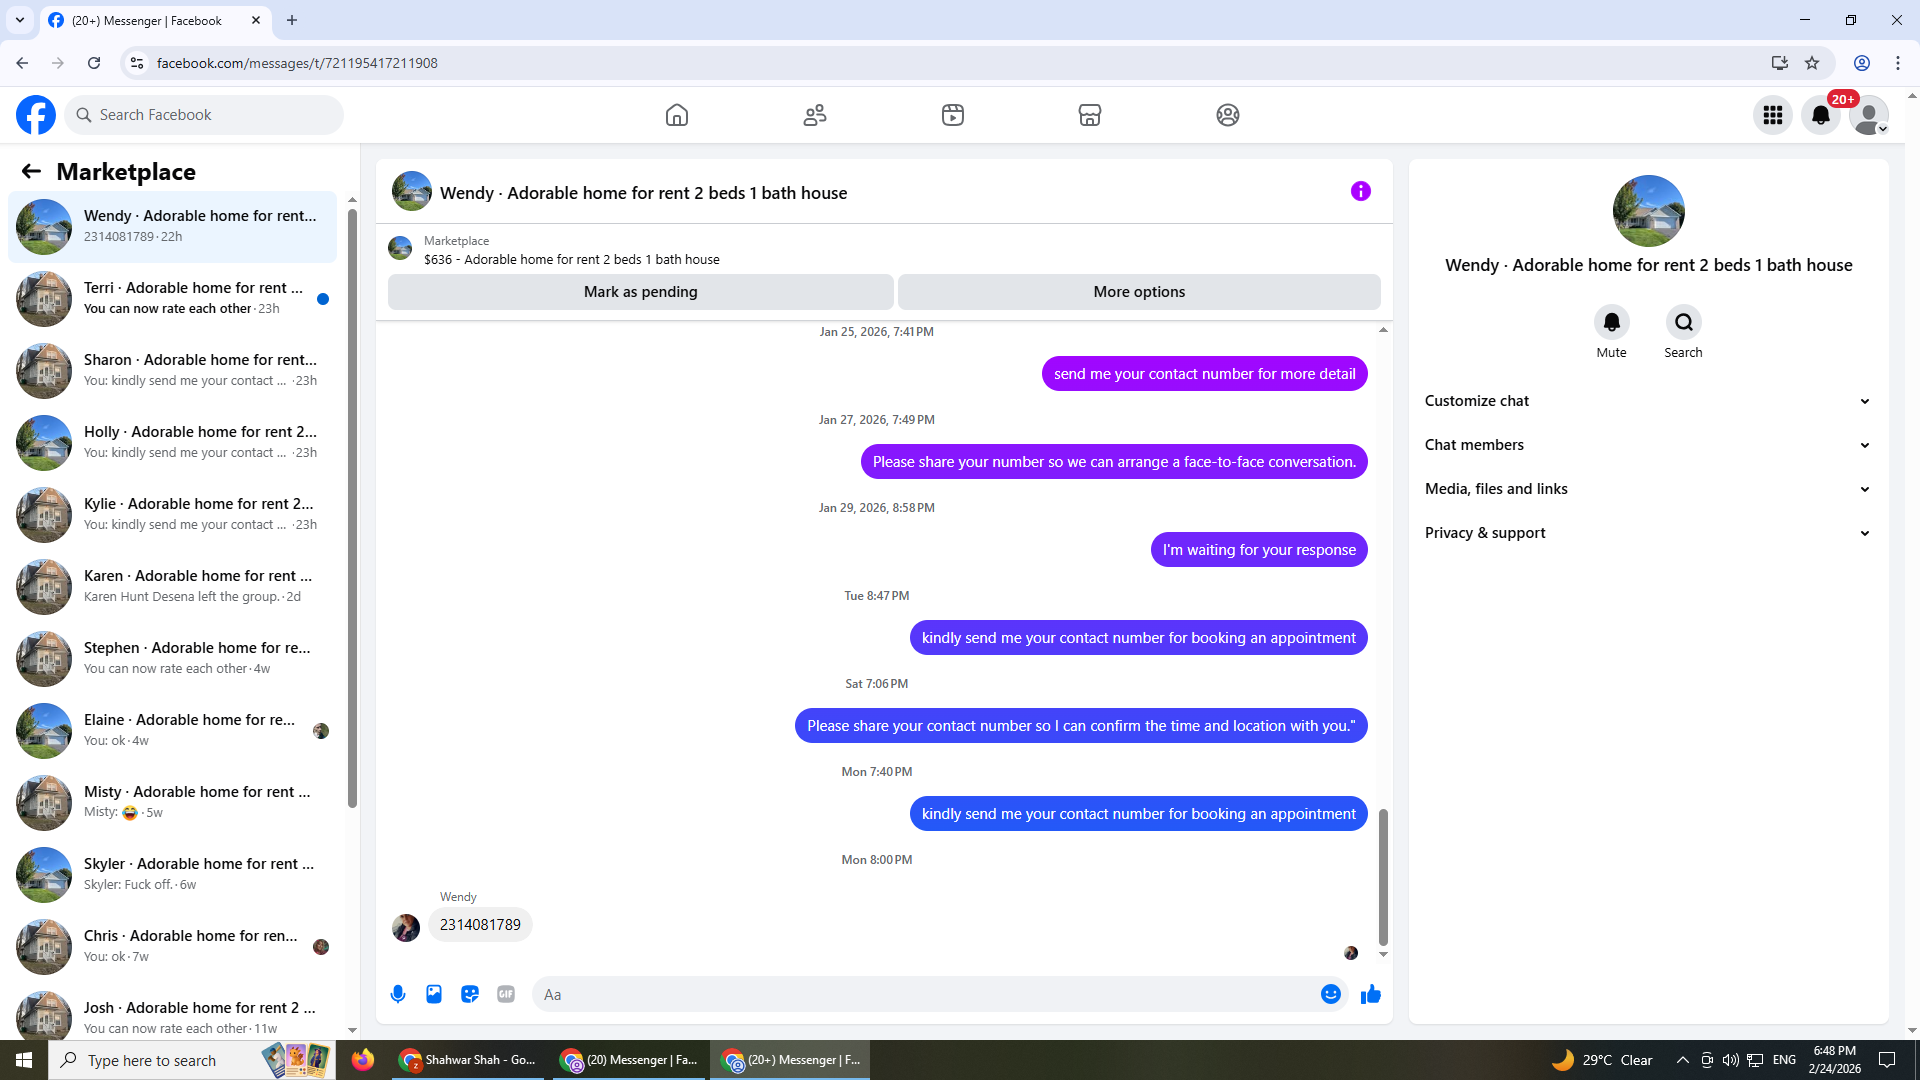Image resolution: width=1920 pixels, height=1080 pixels.
Task: Click the Mark as pending button
Action: [640, 292]
